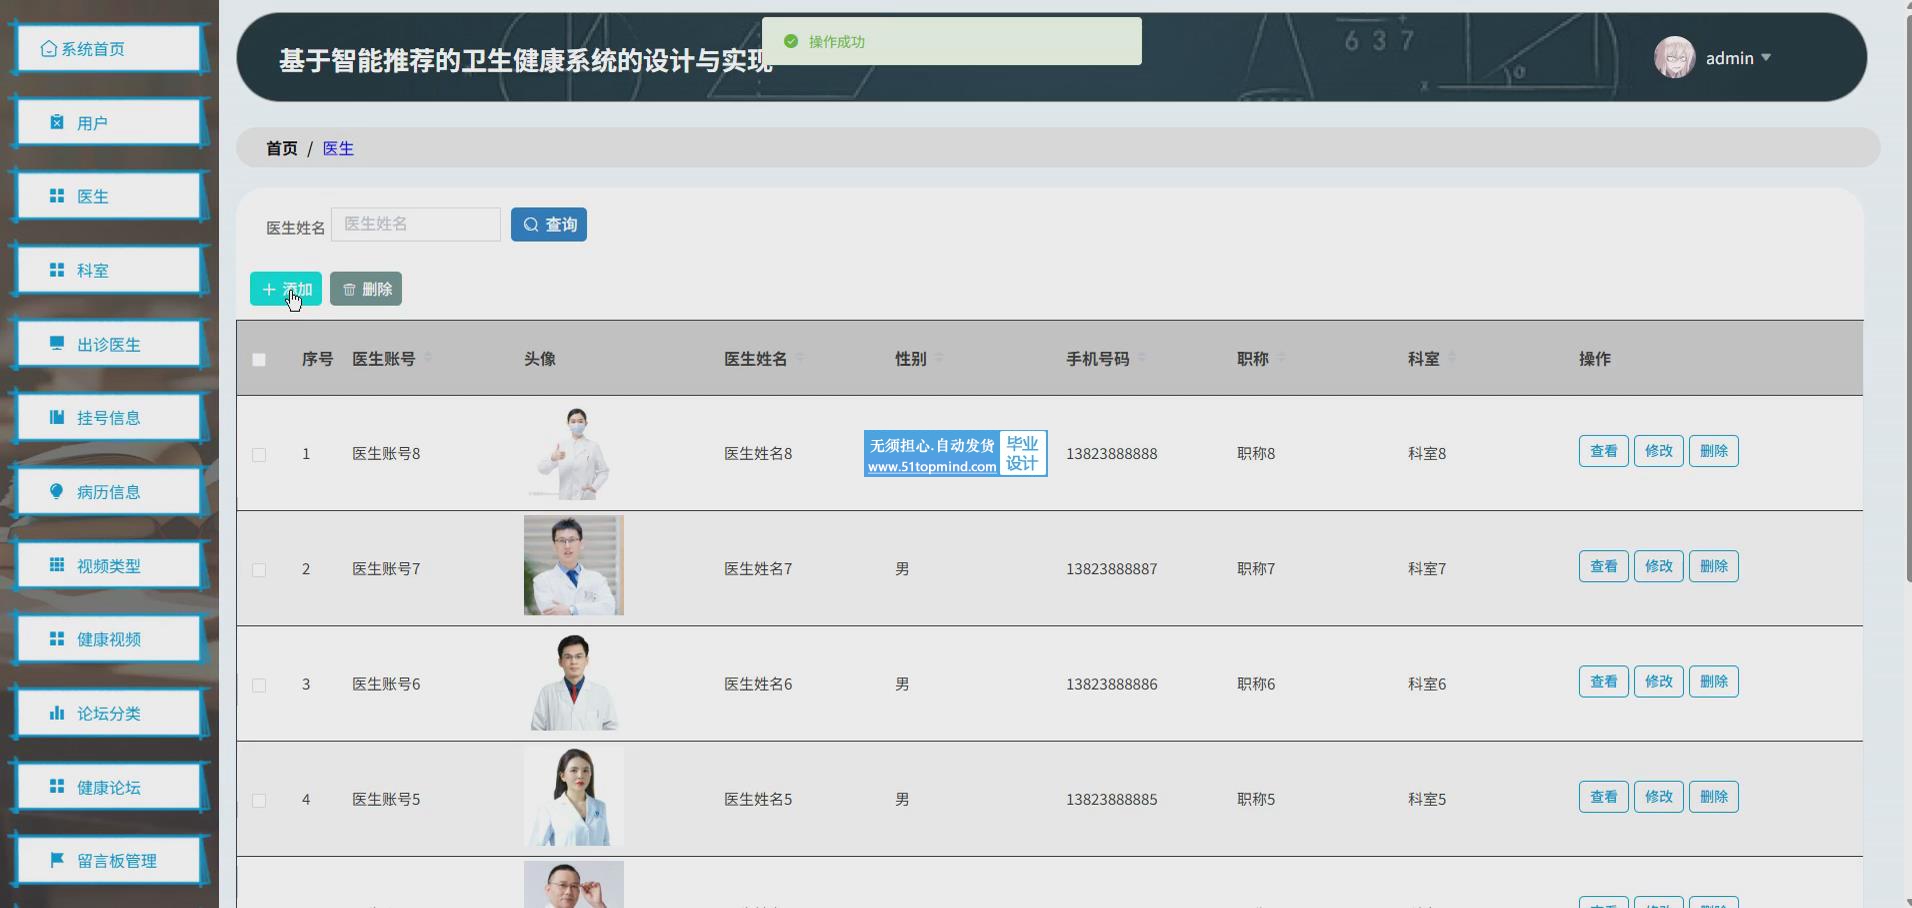This screenshot has width=1912, height=908.
Task: Click 修改 for 医生姓名8
Action: coord(1658,451)
